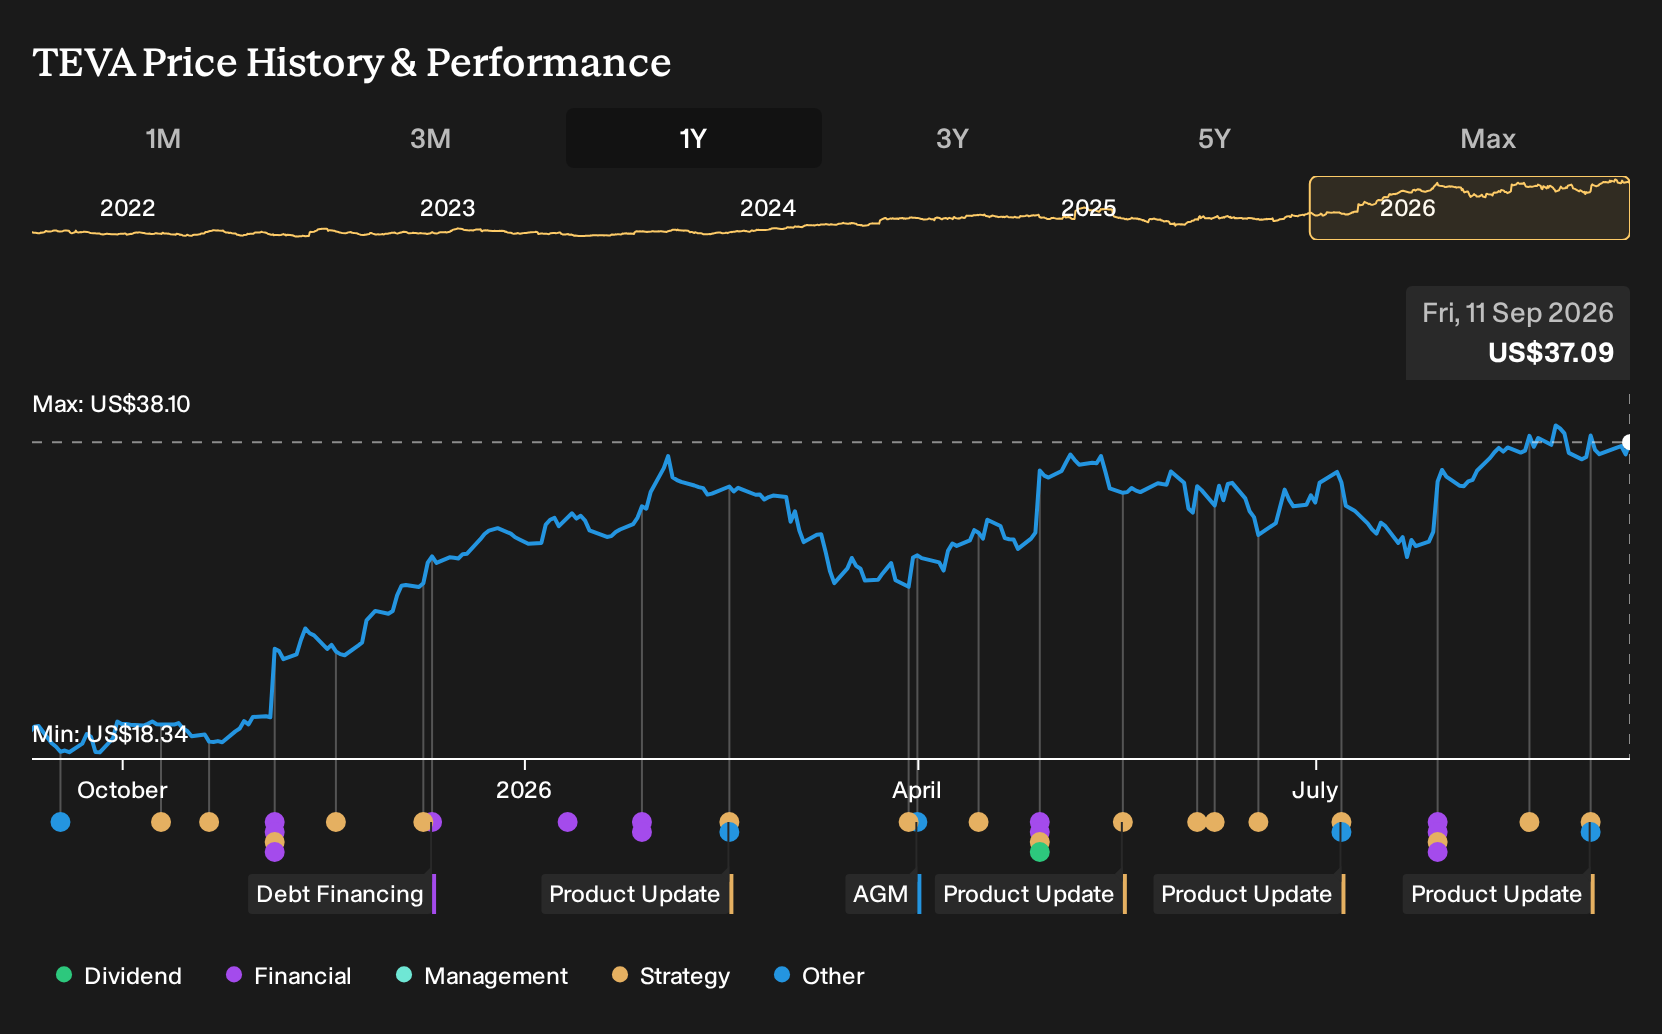1662x1034 pixels.
Task: Switch to the 1M time range
Action: [163, 138]
